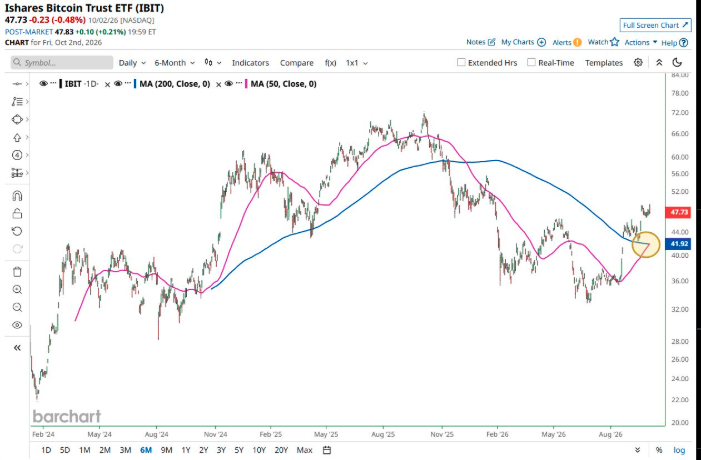Open the Templates menu
This screenshot has height=460, width=701.
pos(604,63)
